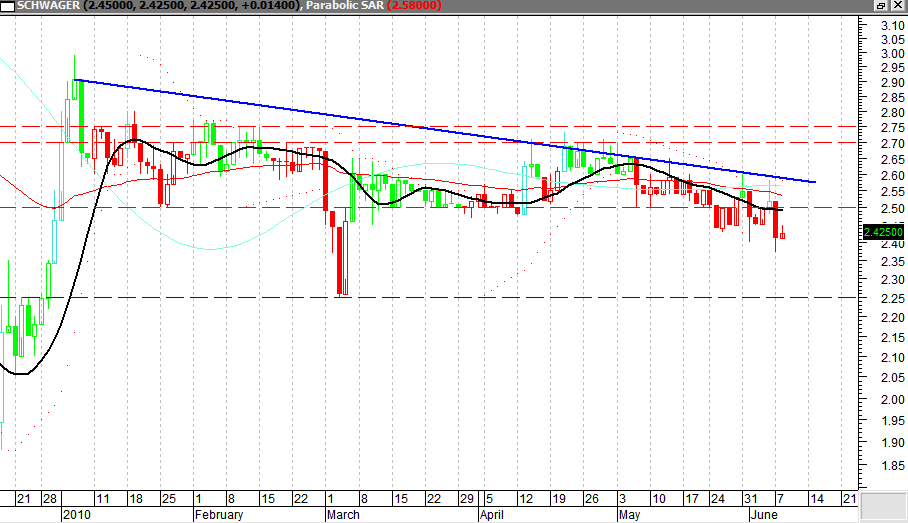
Task: Click the gray box at the axes corner
Action: click(883, 506)
